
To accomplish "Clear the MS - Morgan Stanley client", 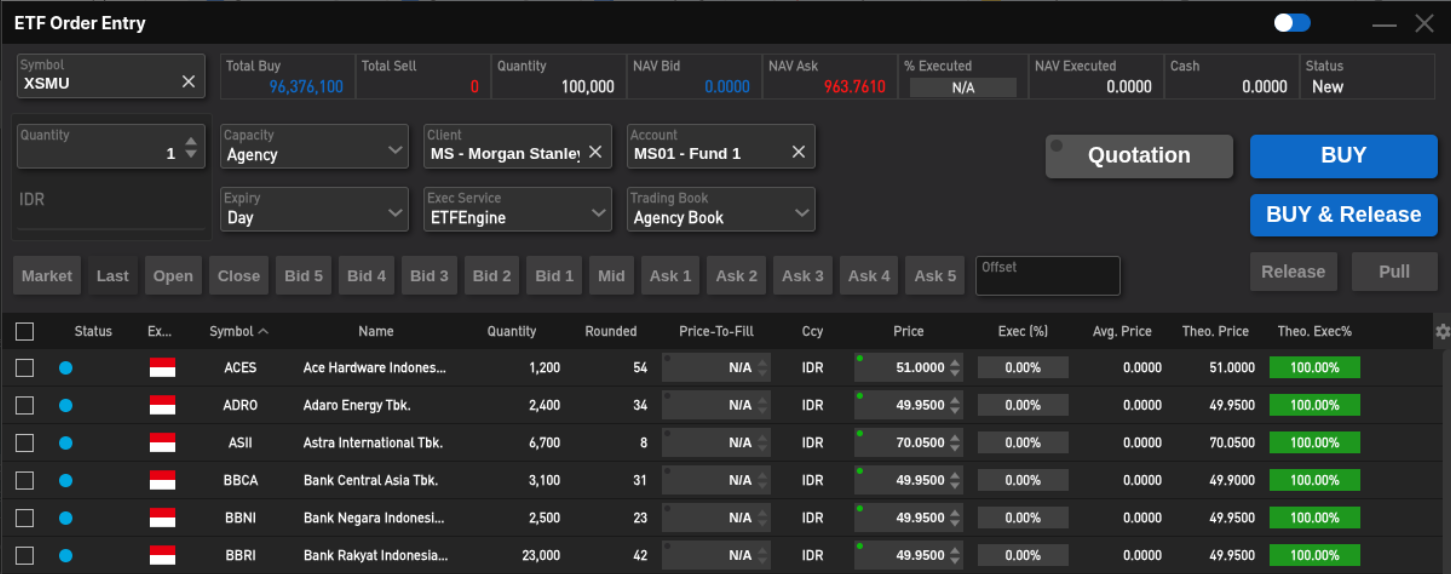I will click(x=595, y=152).
